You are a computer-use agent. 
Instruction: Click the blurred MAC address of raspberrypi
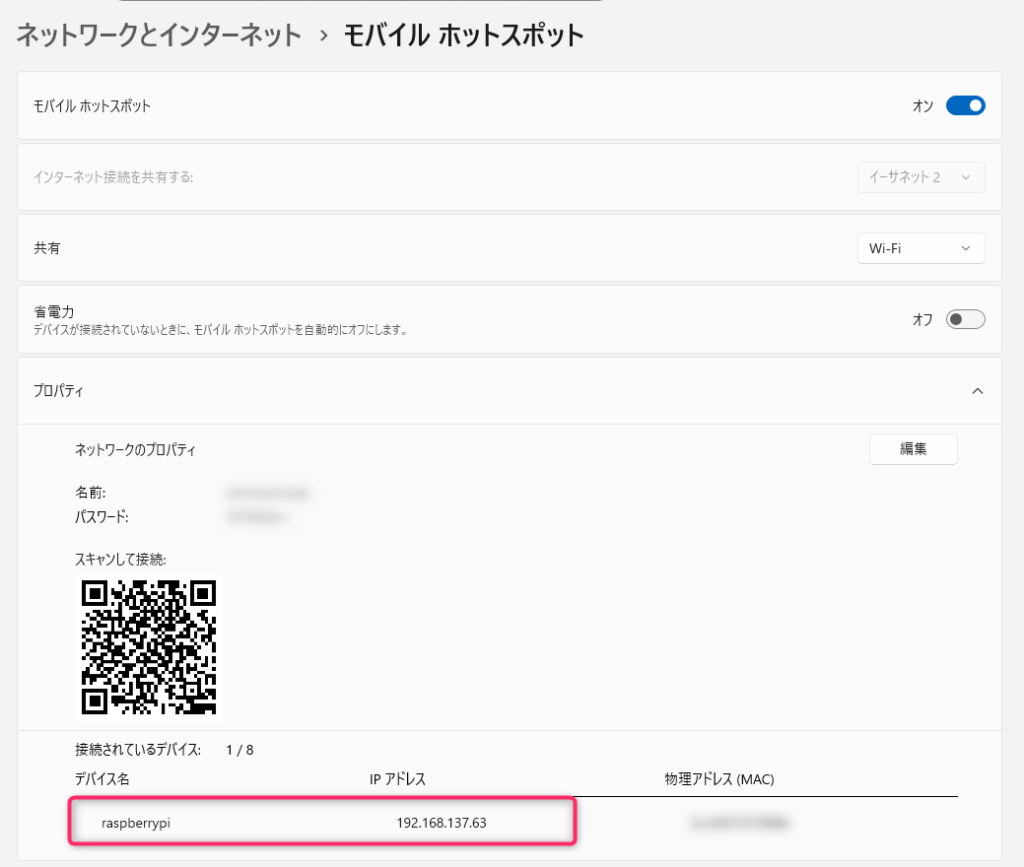point(738,823)
